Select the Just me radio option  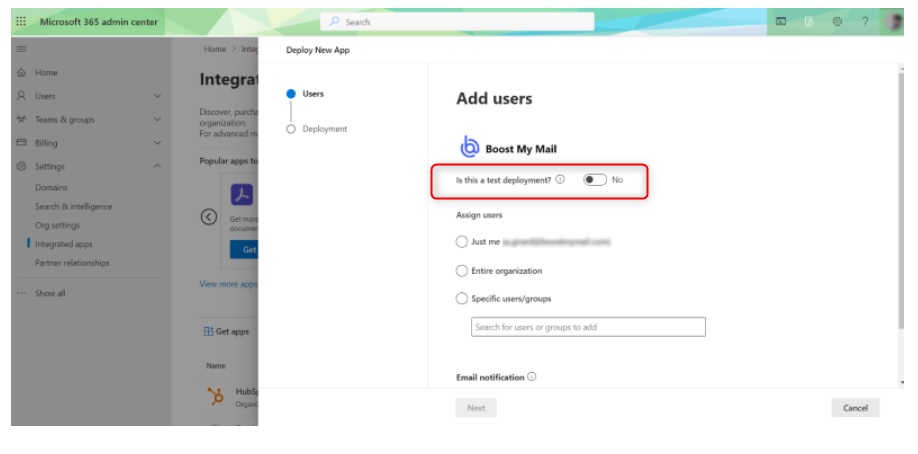(461, 241)
